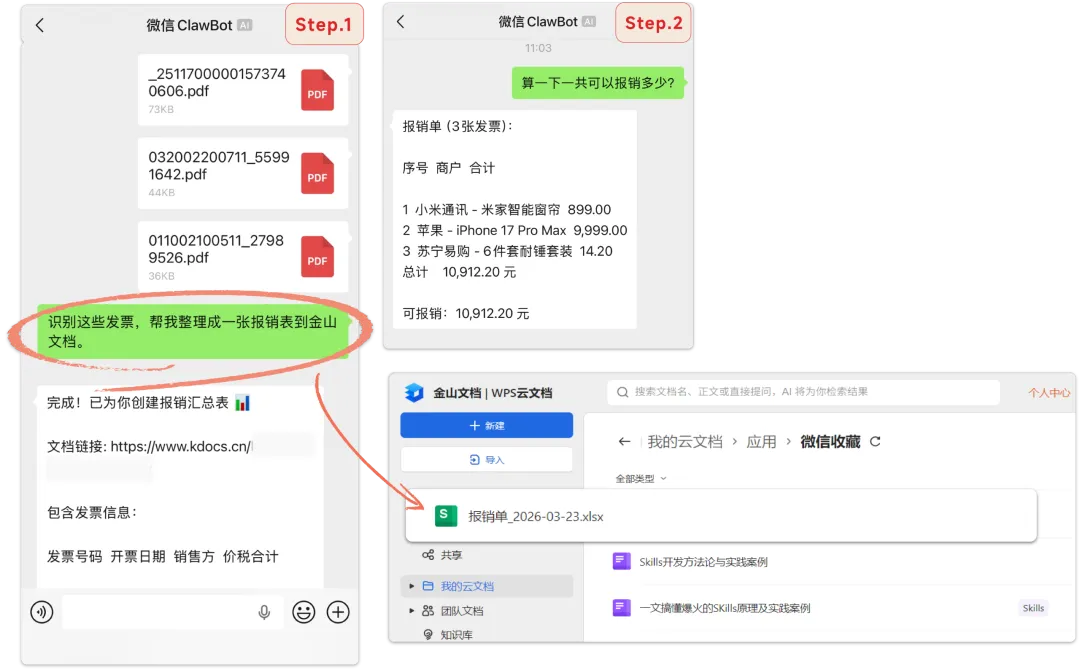Click 应用 in the breadcrumb path
The height and width of the screenshot is (670, 1080).
click(x=762, y=441)
